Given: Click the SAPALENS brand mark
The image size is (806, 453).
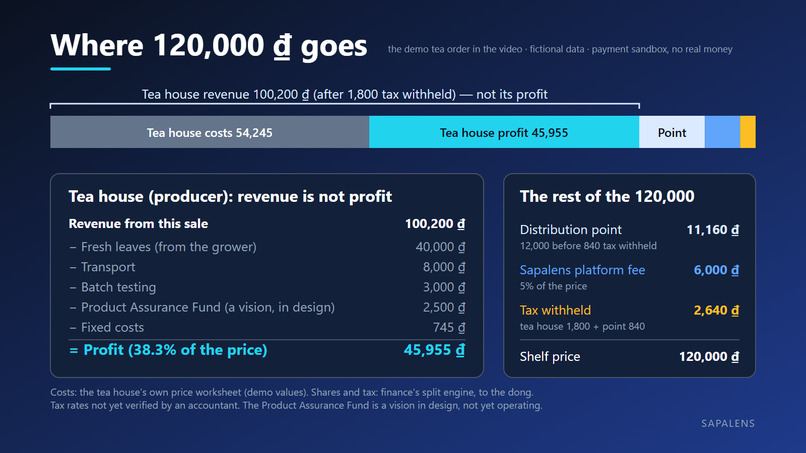Looking at the screenshot, I should click(728, 423).
